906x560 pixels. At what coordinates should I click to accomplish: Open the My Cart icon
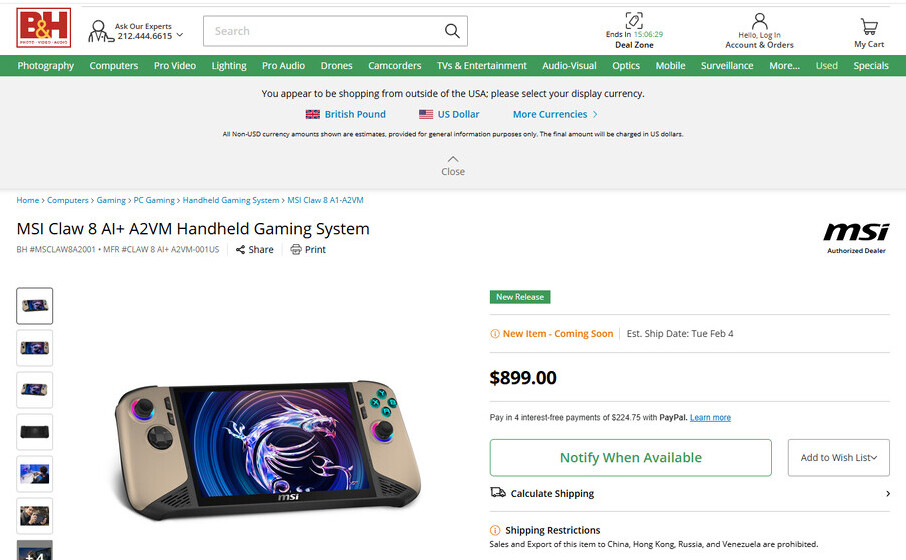869,27
